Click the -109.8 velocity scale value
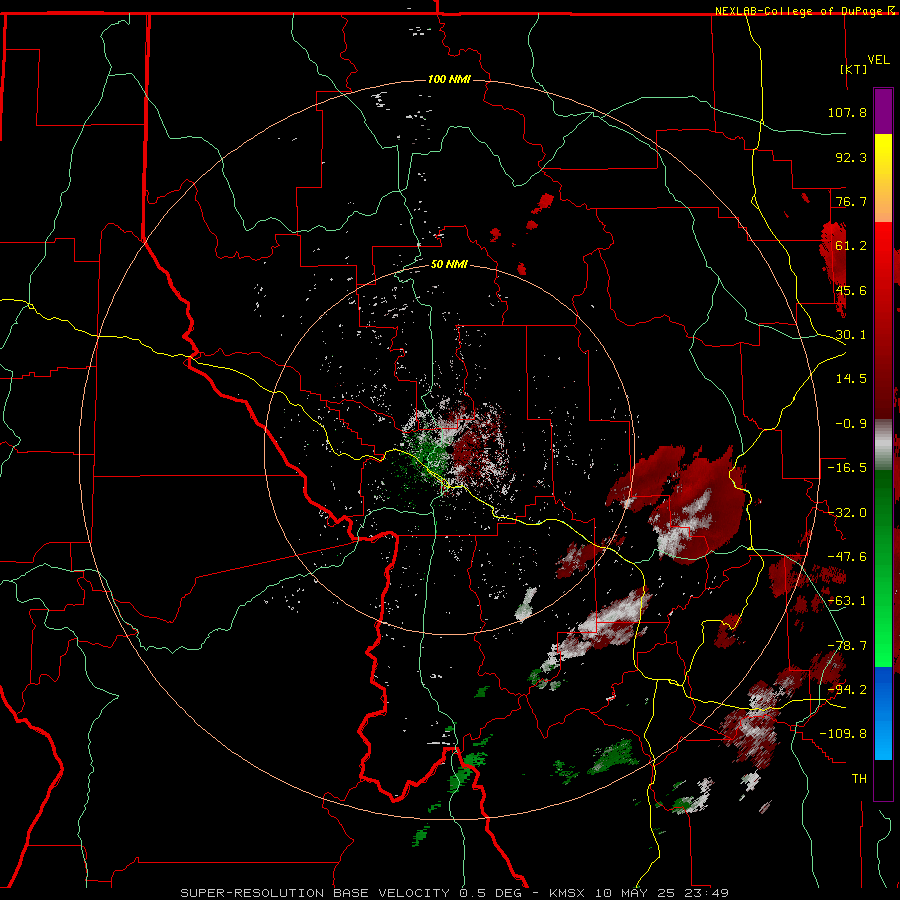Image resolution: width=900 pixels, height=900 pixels. tap(843, 734)
